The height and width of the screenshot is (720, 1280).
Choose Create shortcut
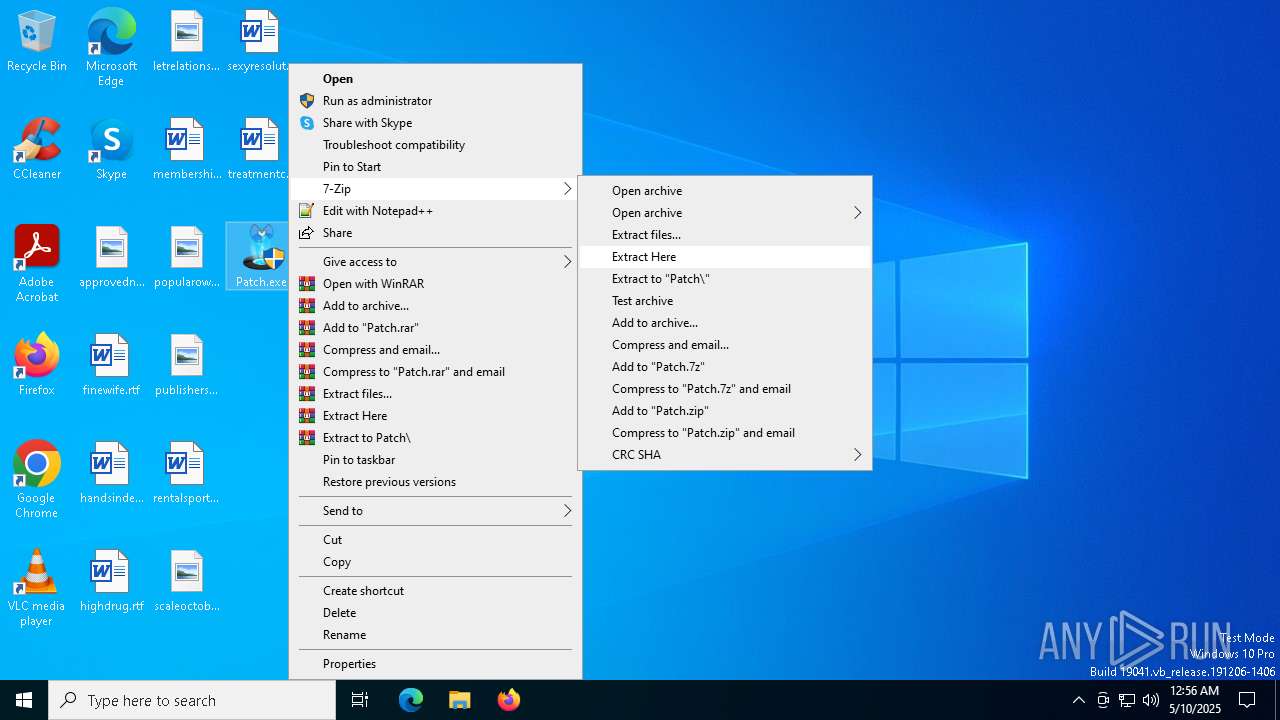(x=435, y=591)
